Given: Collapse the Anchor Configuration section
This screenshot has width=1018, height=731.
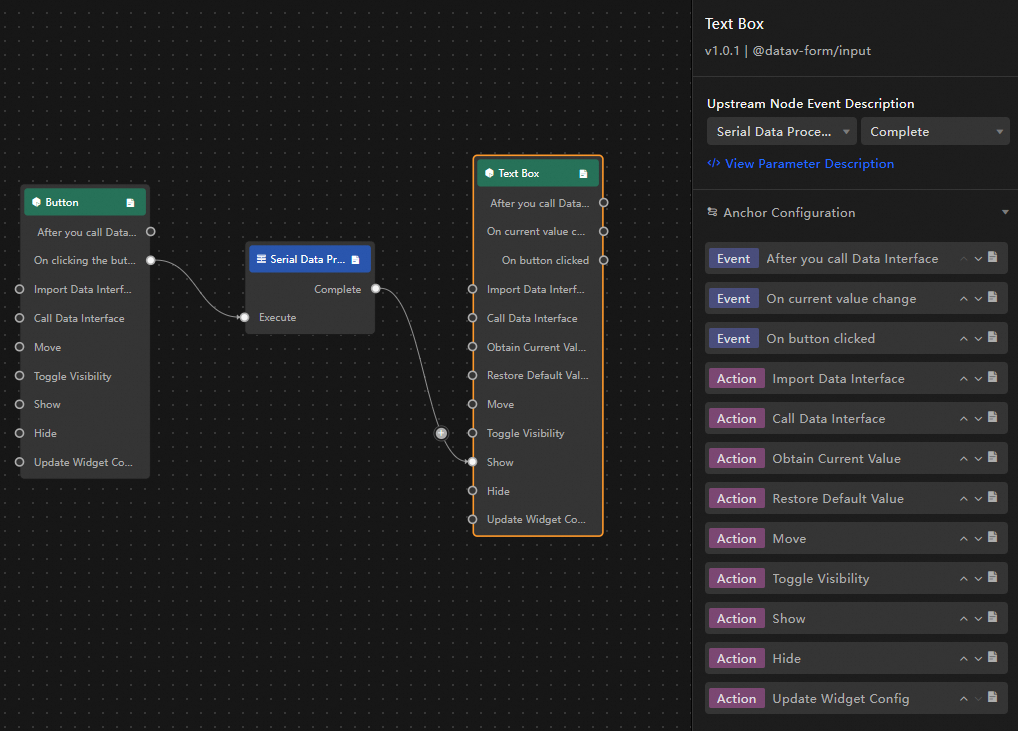Looking at the screenshot, I should (x=1005, y=212).
